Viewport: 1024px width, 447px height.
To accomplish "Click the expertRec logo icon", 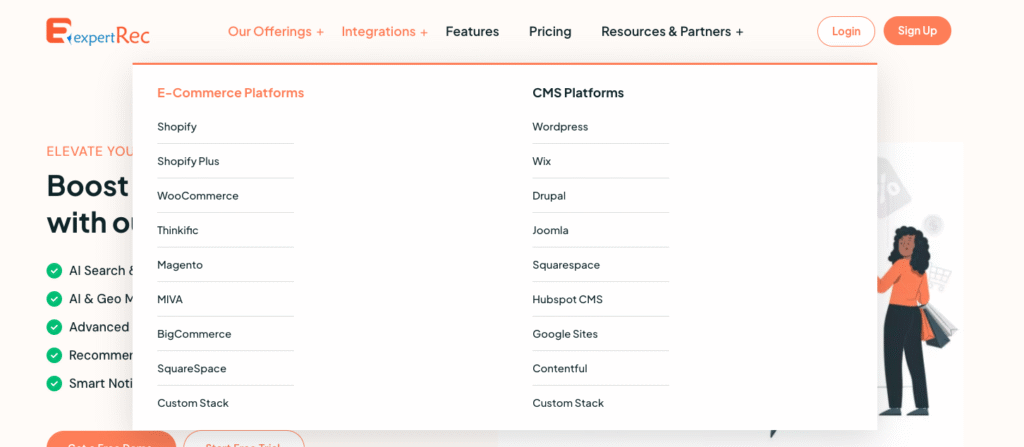I will click(x=59, y=31).
